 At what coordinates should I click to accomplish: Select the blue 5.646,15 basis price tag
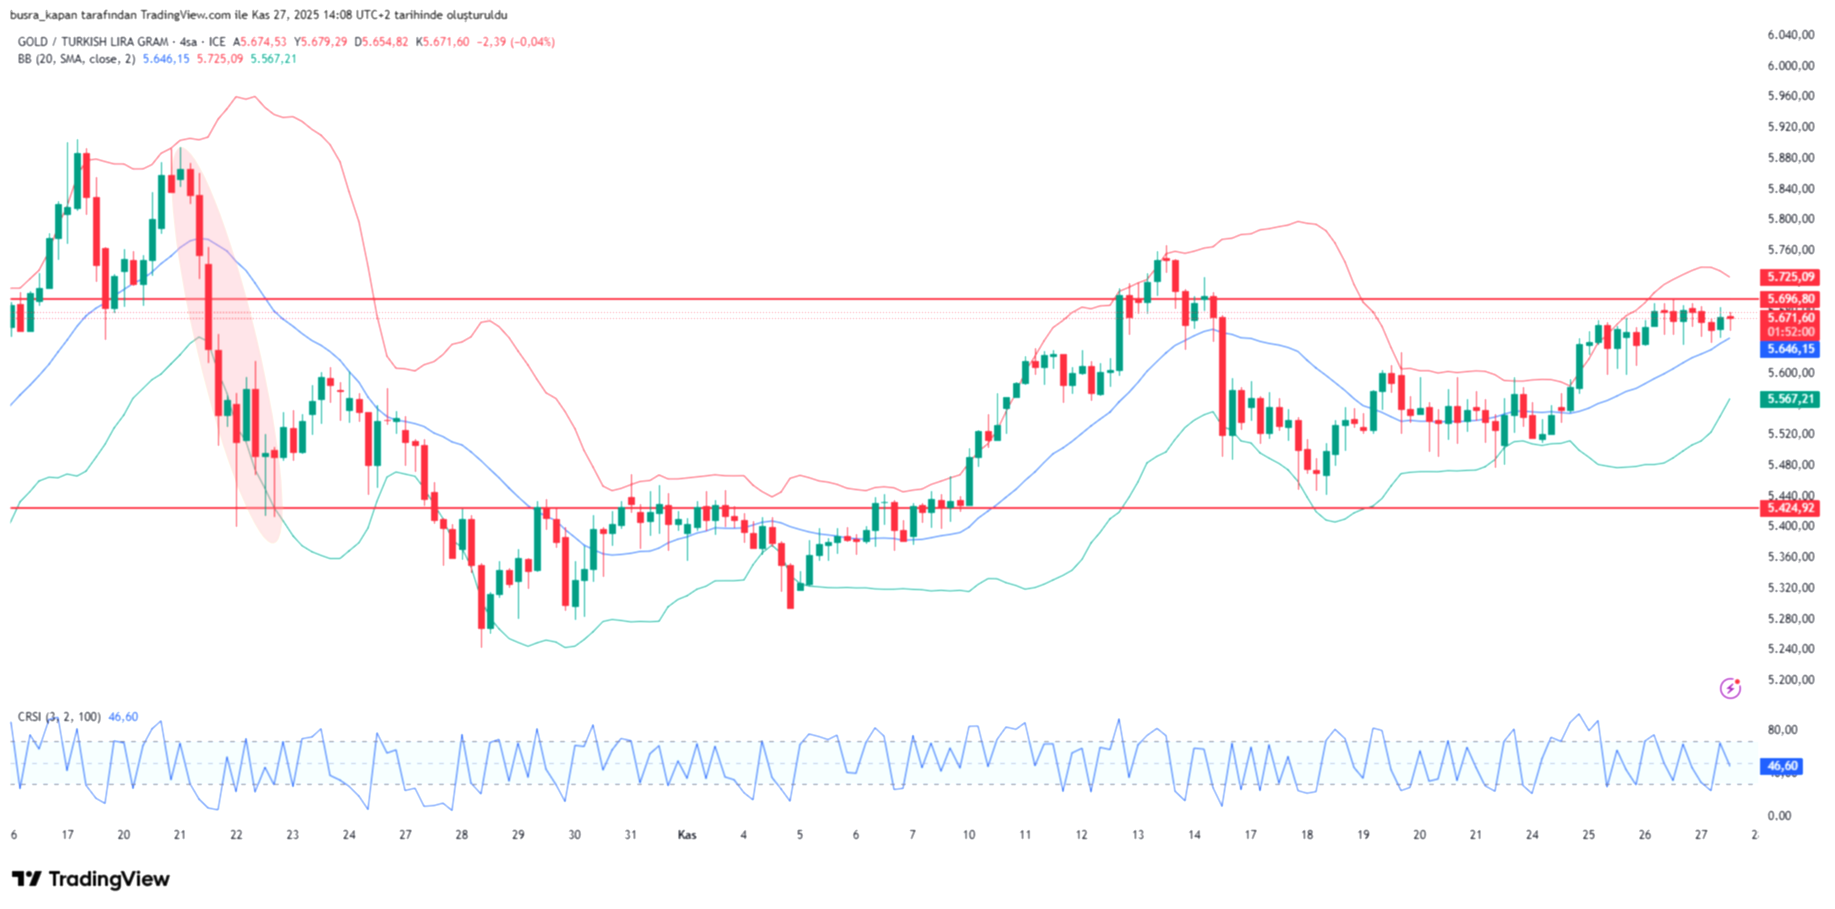point(1789,349)
